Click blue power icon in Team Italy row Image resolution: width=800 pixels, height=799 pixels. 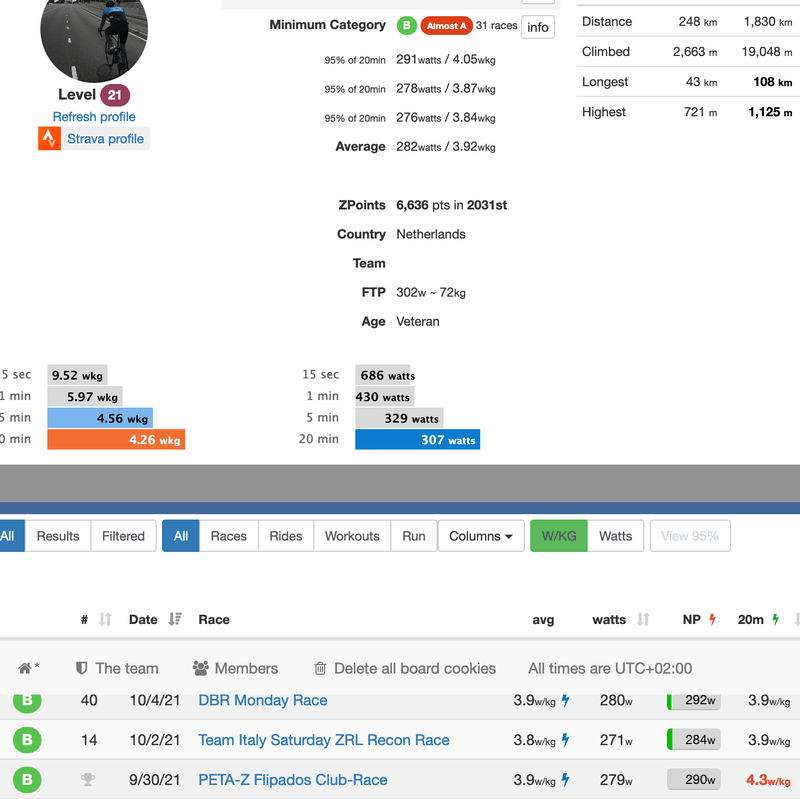point(565,740)
